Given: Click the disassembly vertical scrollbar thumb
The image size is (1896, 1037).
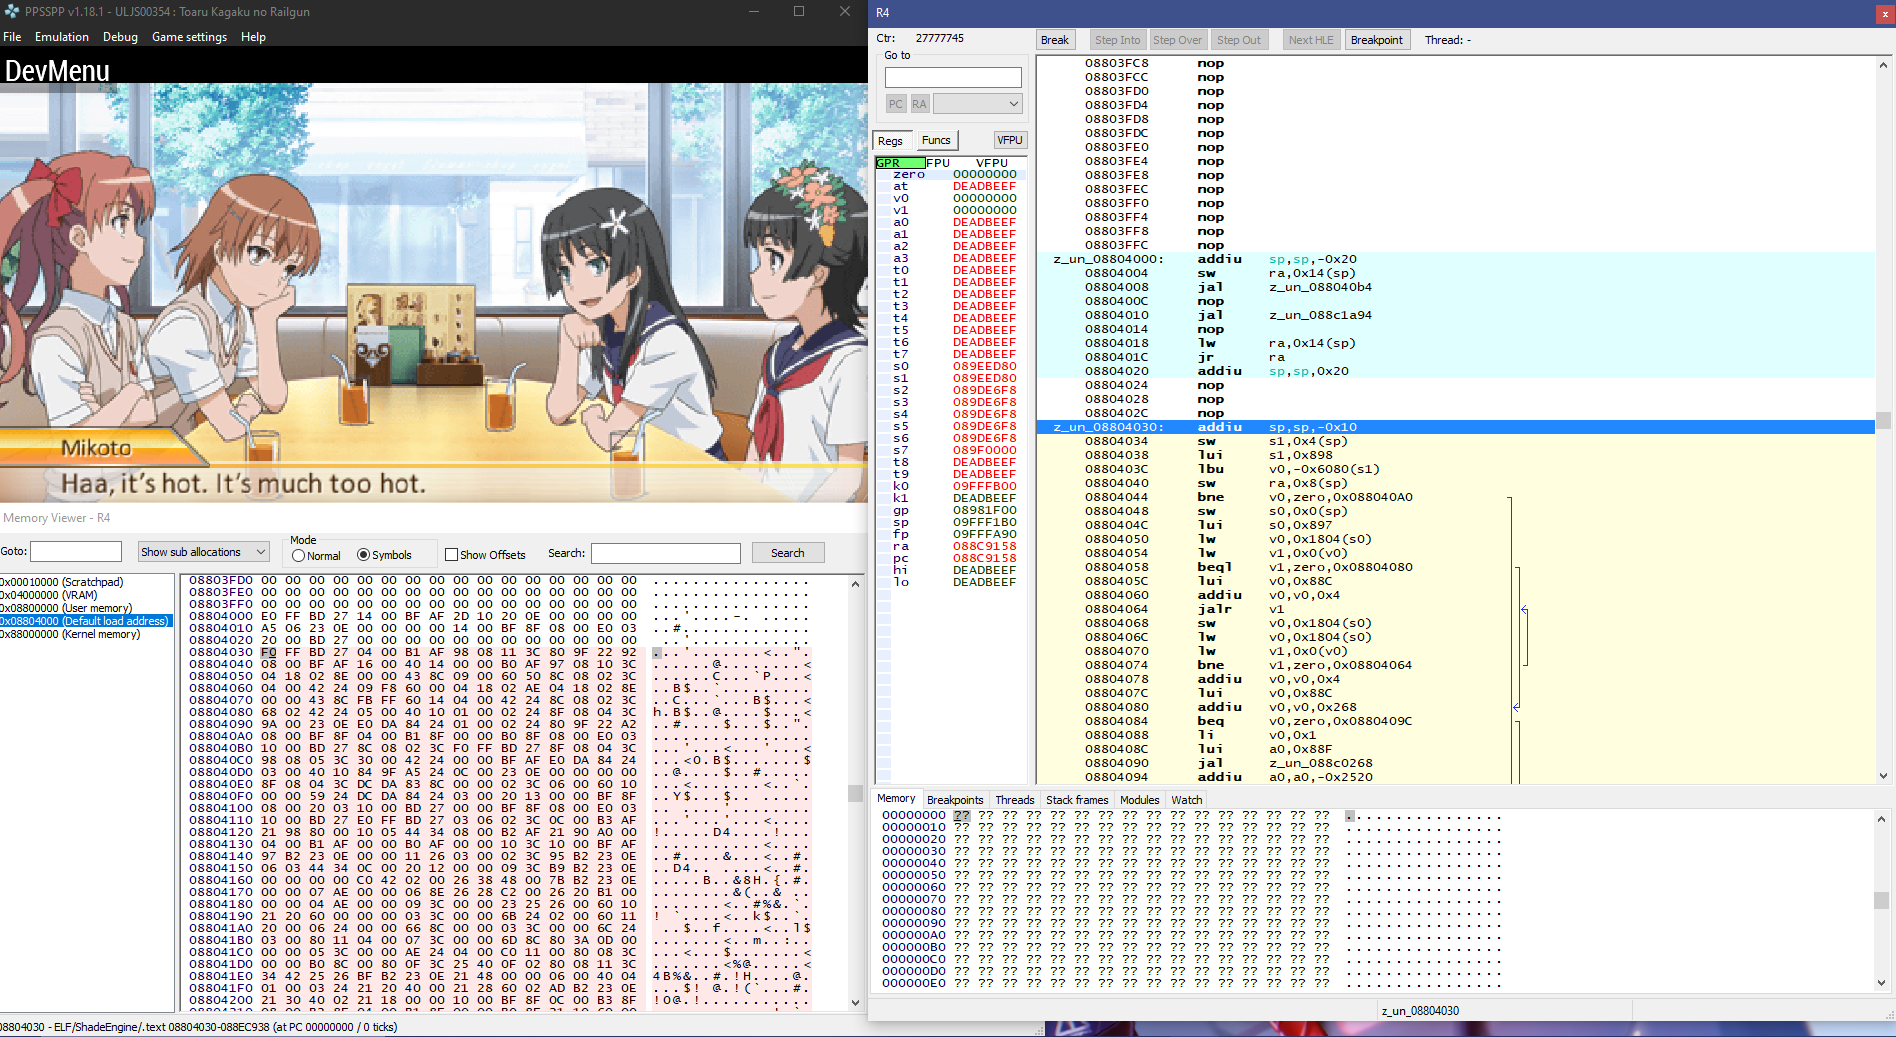Looking at the screenshot, I should (1883, 420).
